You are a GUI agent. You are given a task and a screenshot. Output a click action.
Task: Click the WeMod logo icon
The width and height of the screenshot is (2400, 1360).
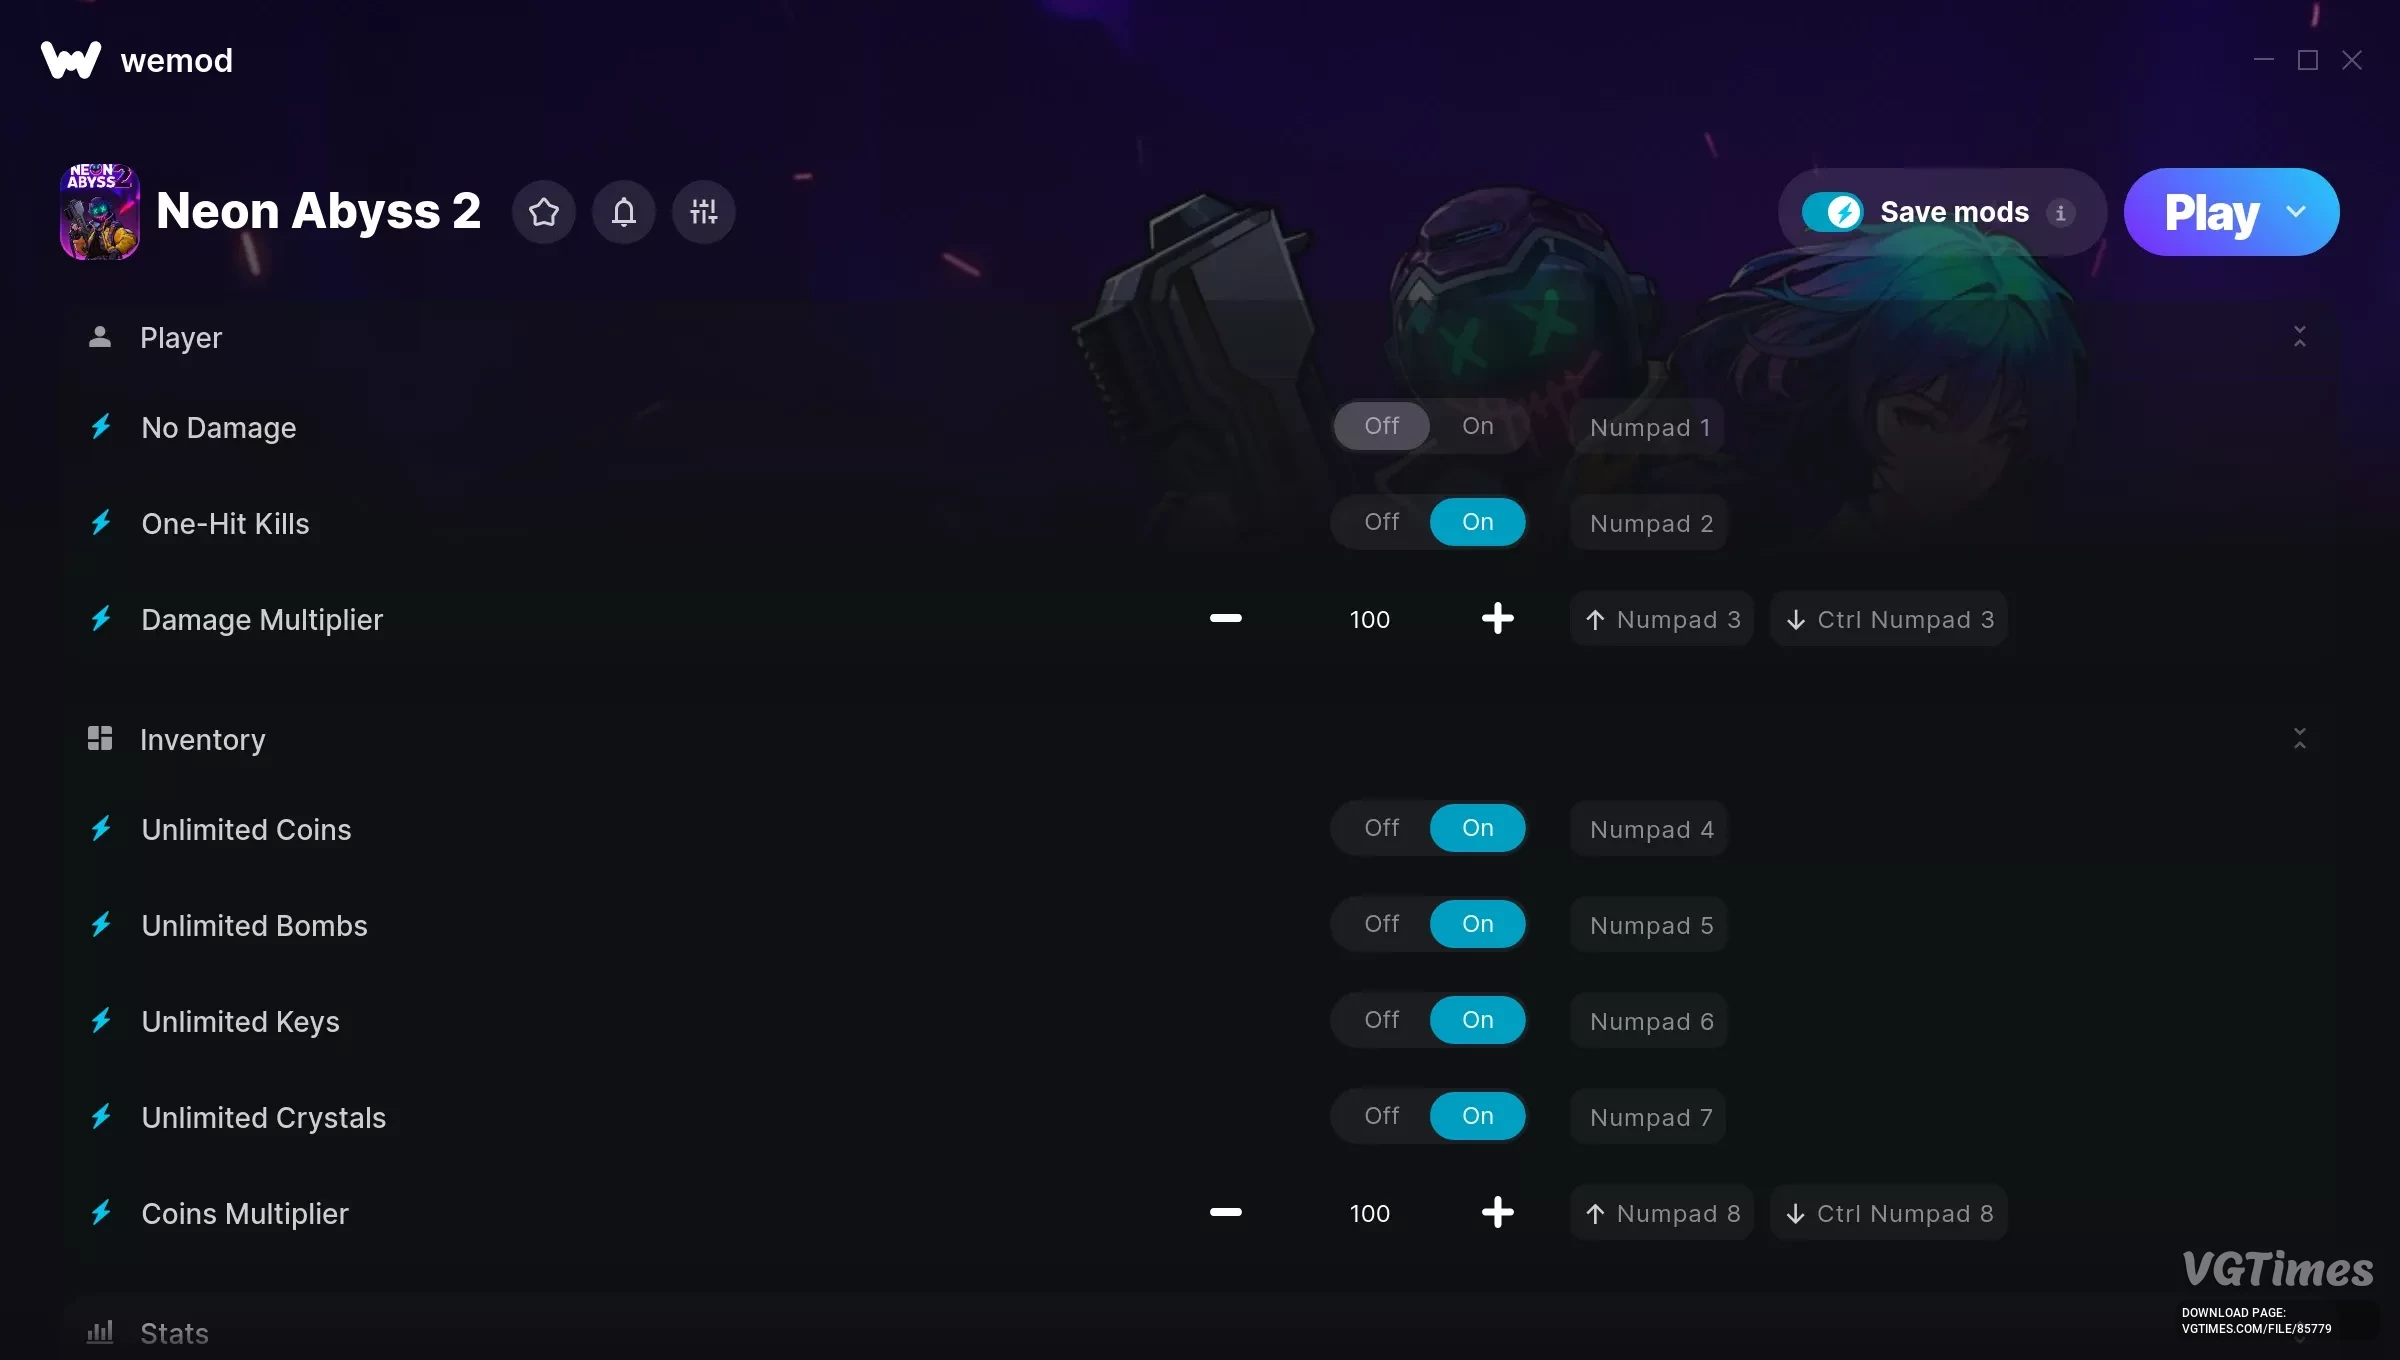[x=71, y=60]
